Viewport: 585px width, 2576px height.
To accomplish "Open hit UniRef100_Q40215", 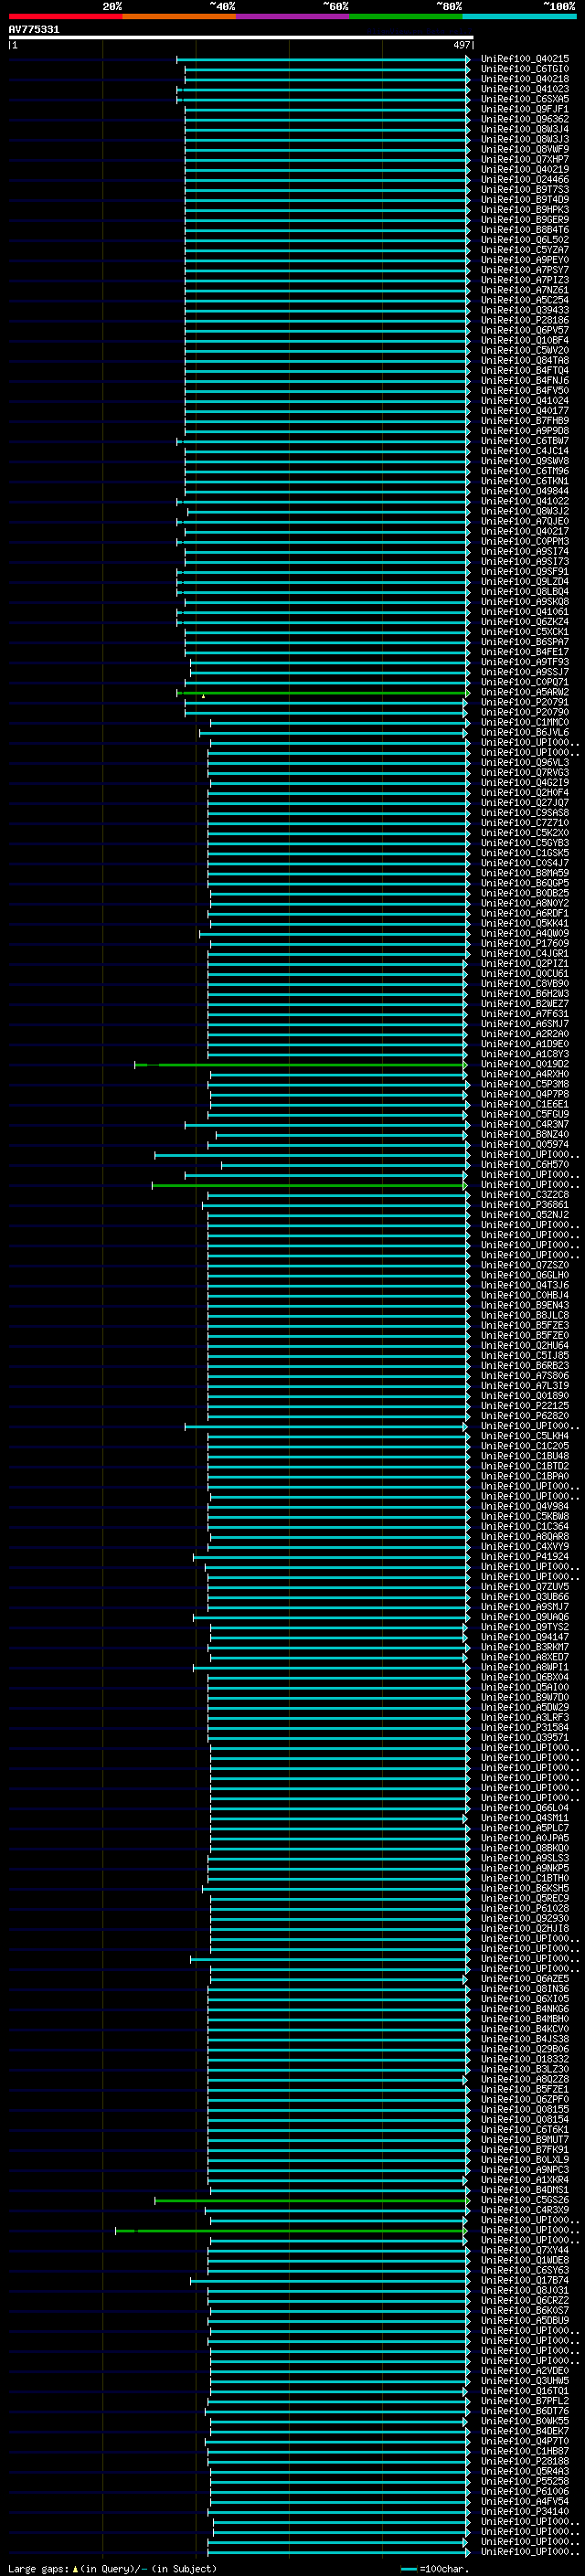I will pyautogui.click(x=525, y=59).
